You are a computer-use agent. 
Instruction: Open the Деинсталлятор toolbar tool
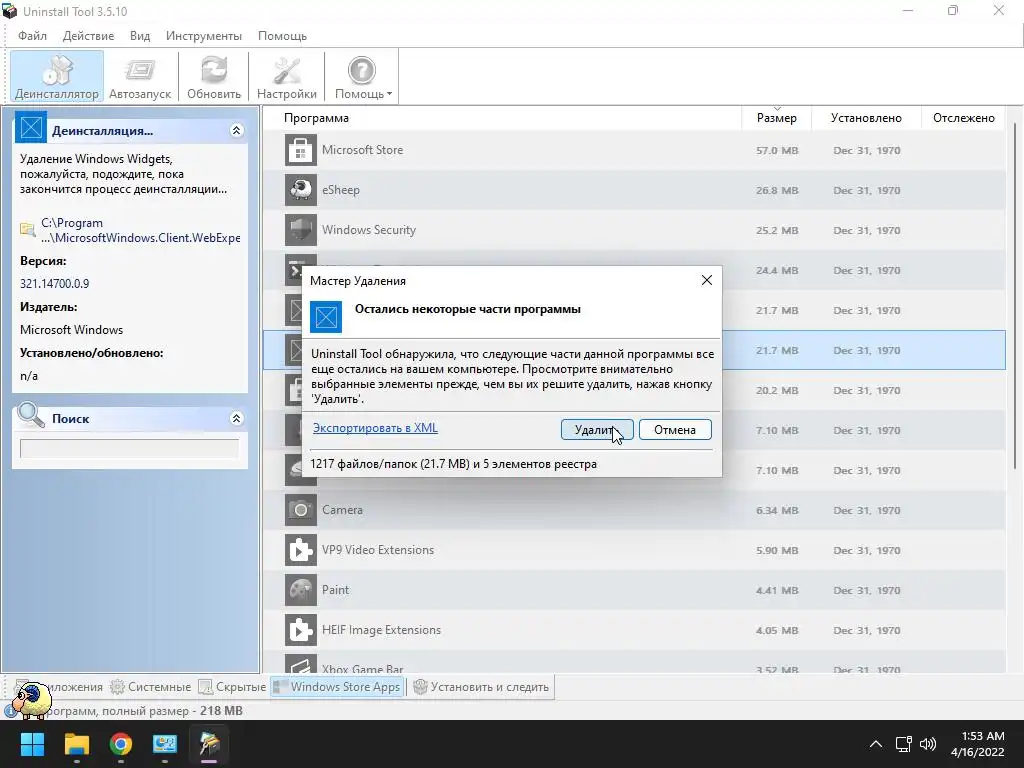coord(57,76)
